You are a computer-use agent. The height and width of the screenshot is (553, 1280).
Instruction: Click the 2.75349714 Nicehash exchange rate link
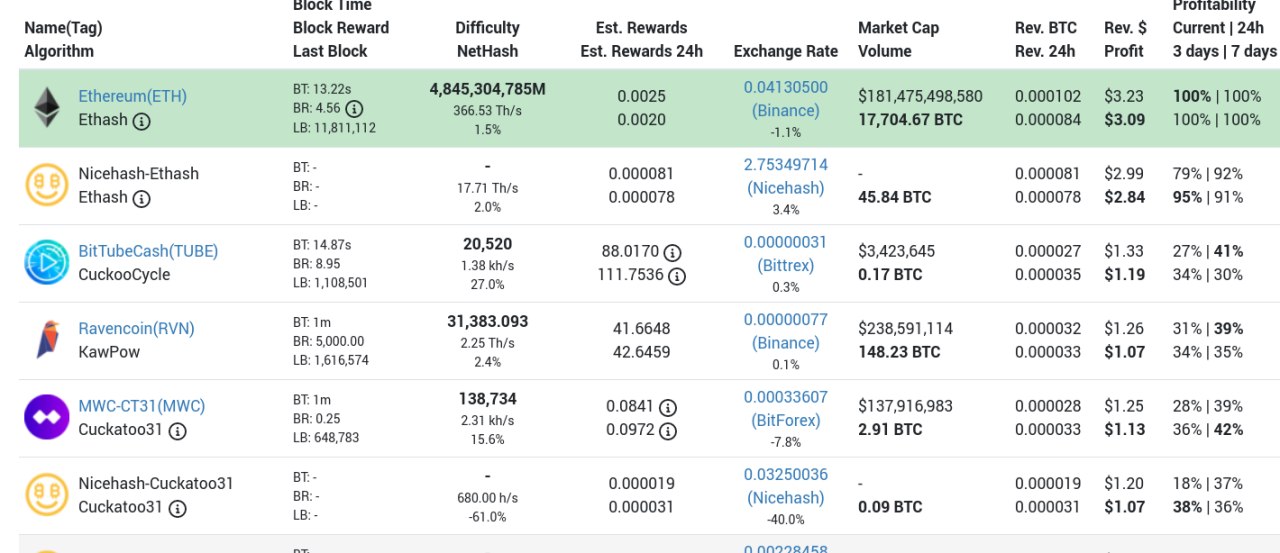click(x=786, y=176)
